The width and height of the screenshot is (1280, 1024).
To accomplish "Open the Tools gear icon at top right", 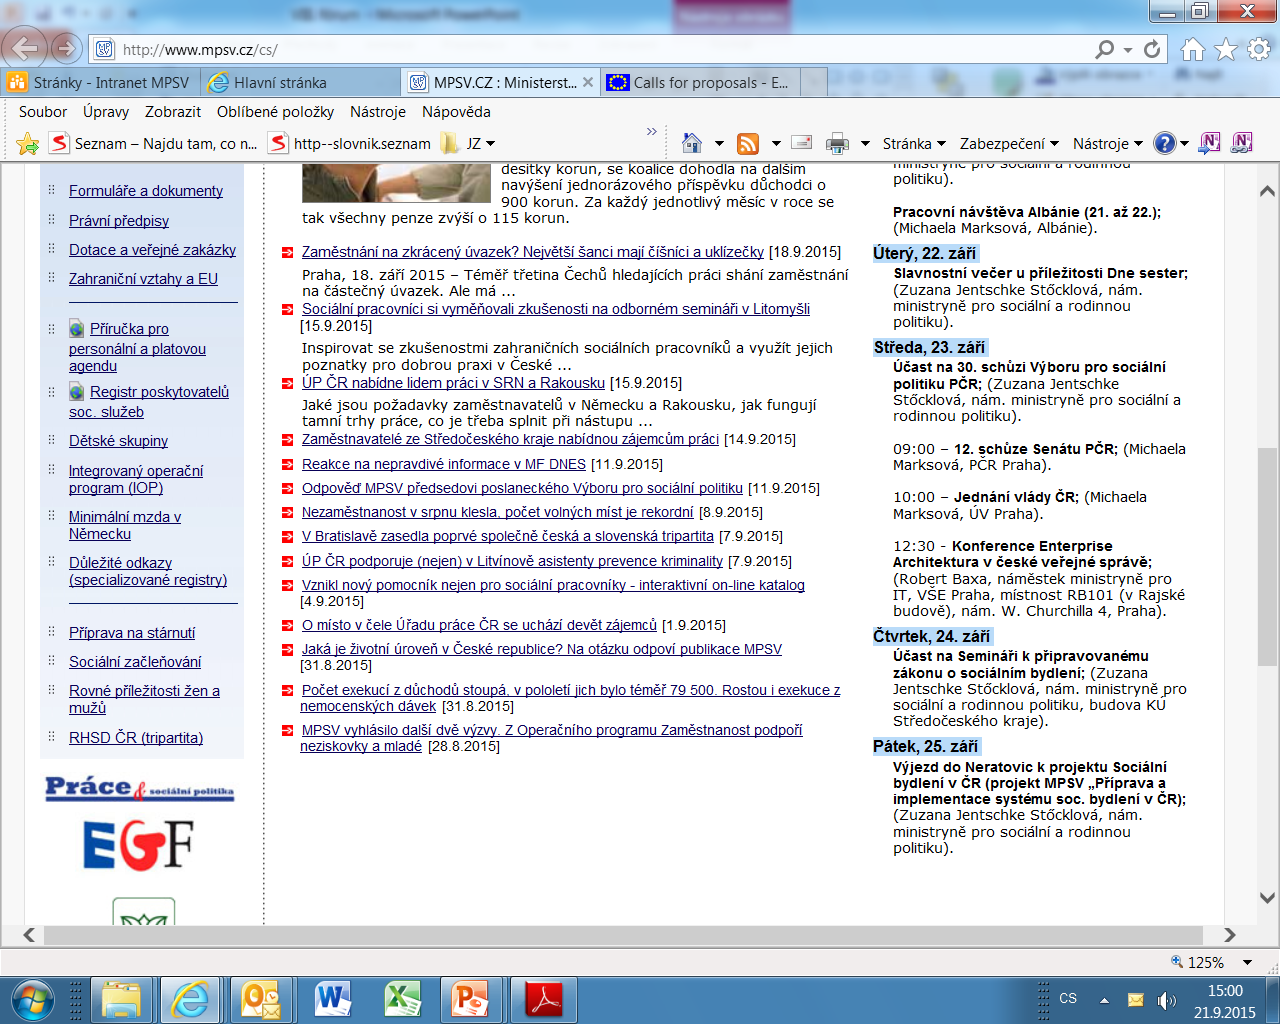I will click(1259, 49).
